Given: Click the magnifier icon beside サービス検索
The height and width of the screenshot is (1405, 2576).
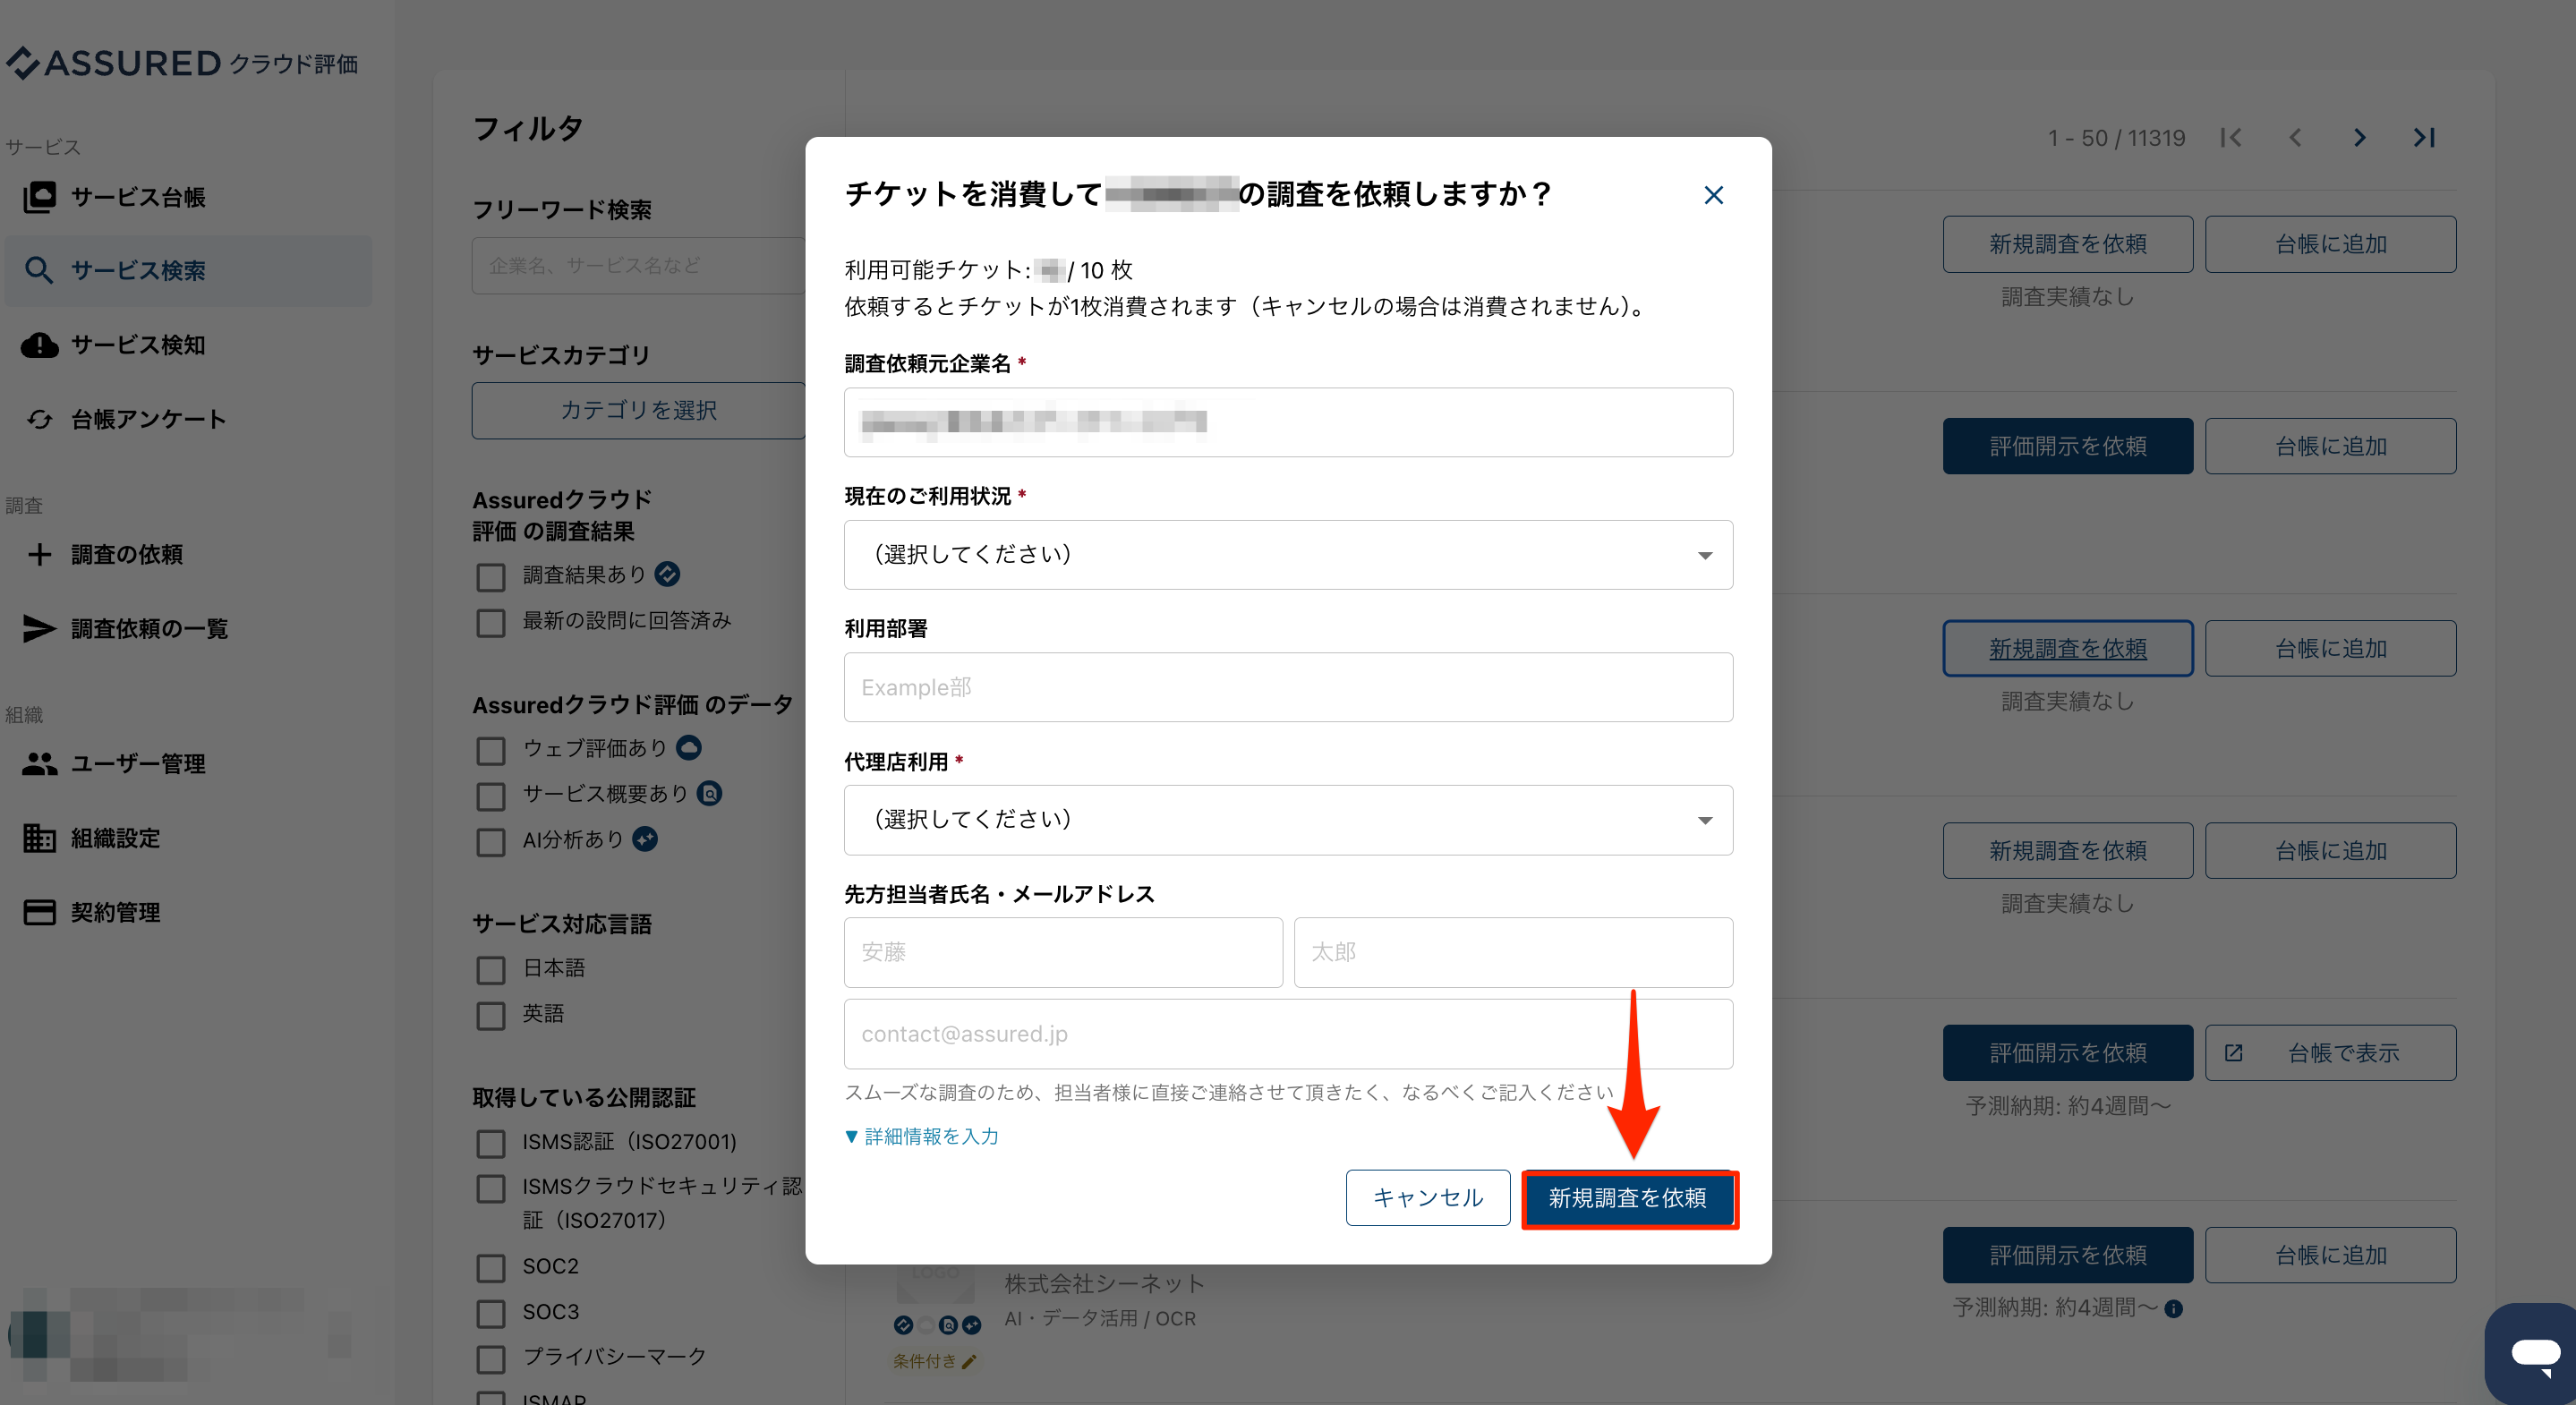Looking at the screenshot, I should (39, 270).
